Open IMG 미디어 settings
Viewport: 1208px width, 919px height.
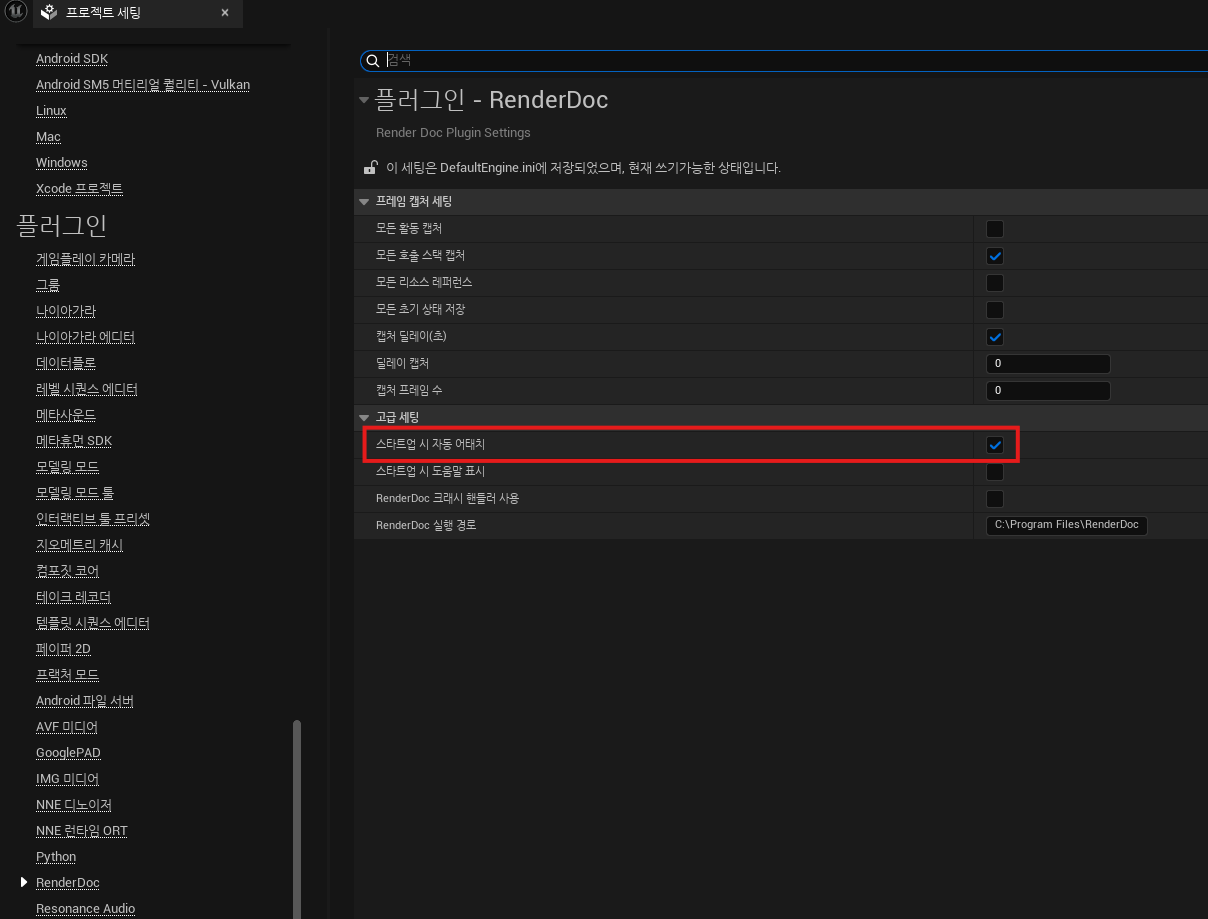67,779
